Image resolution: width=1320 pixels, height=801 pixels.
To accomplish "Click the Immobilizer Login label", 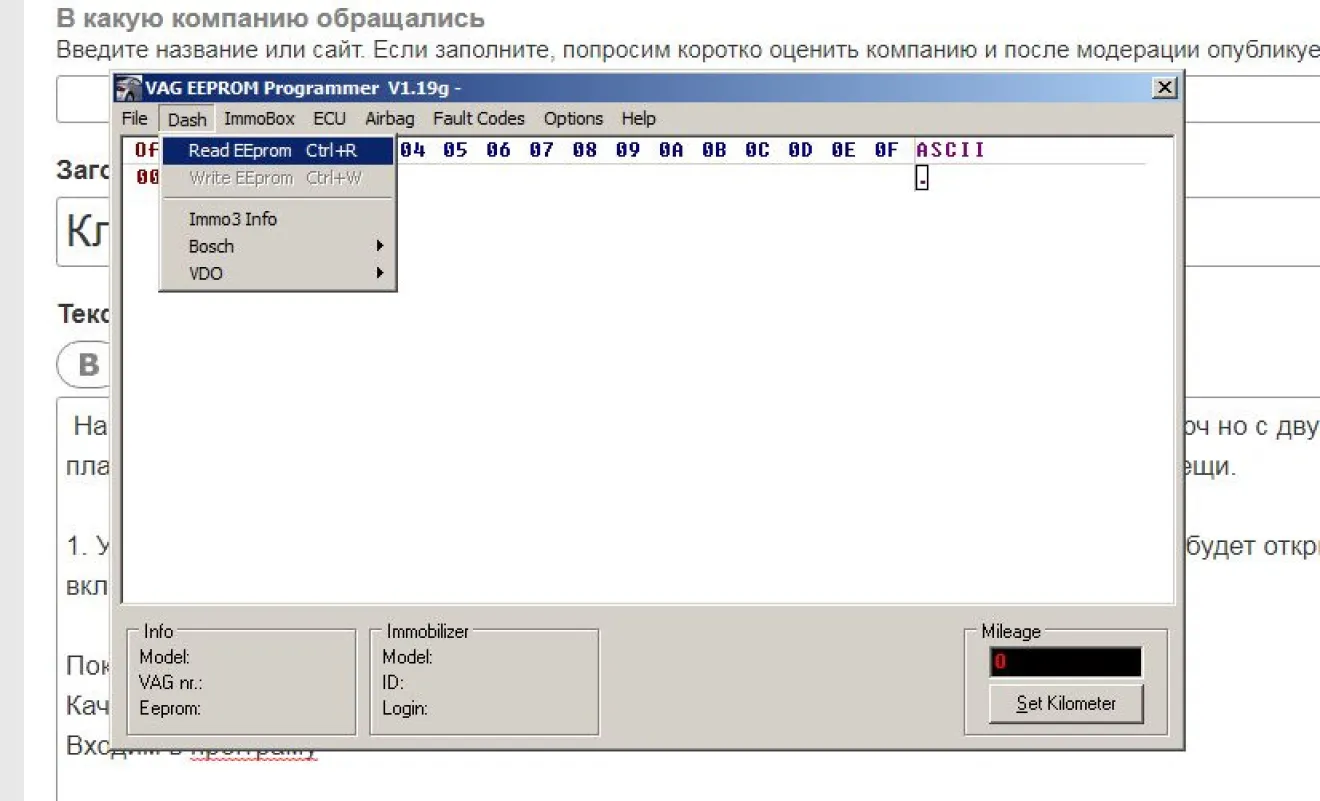I will (405, 708).
